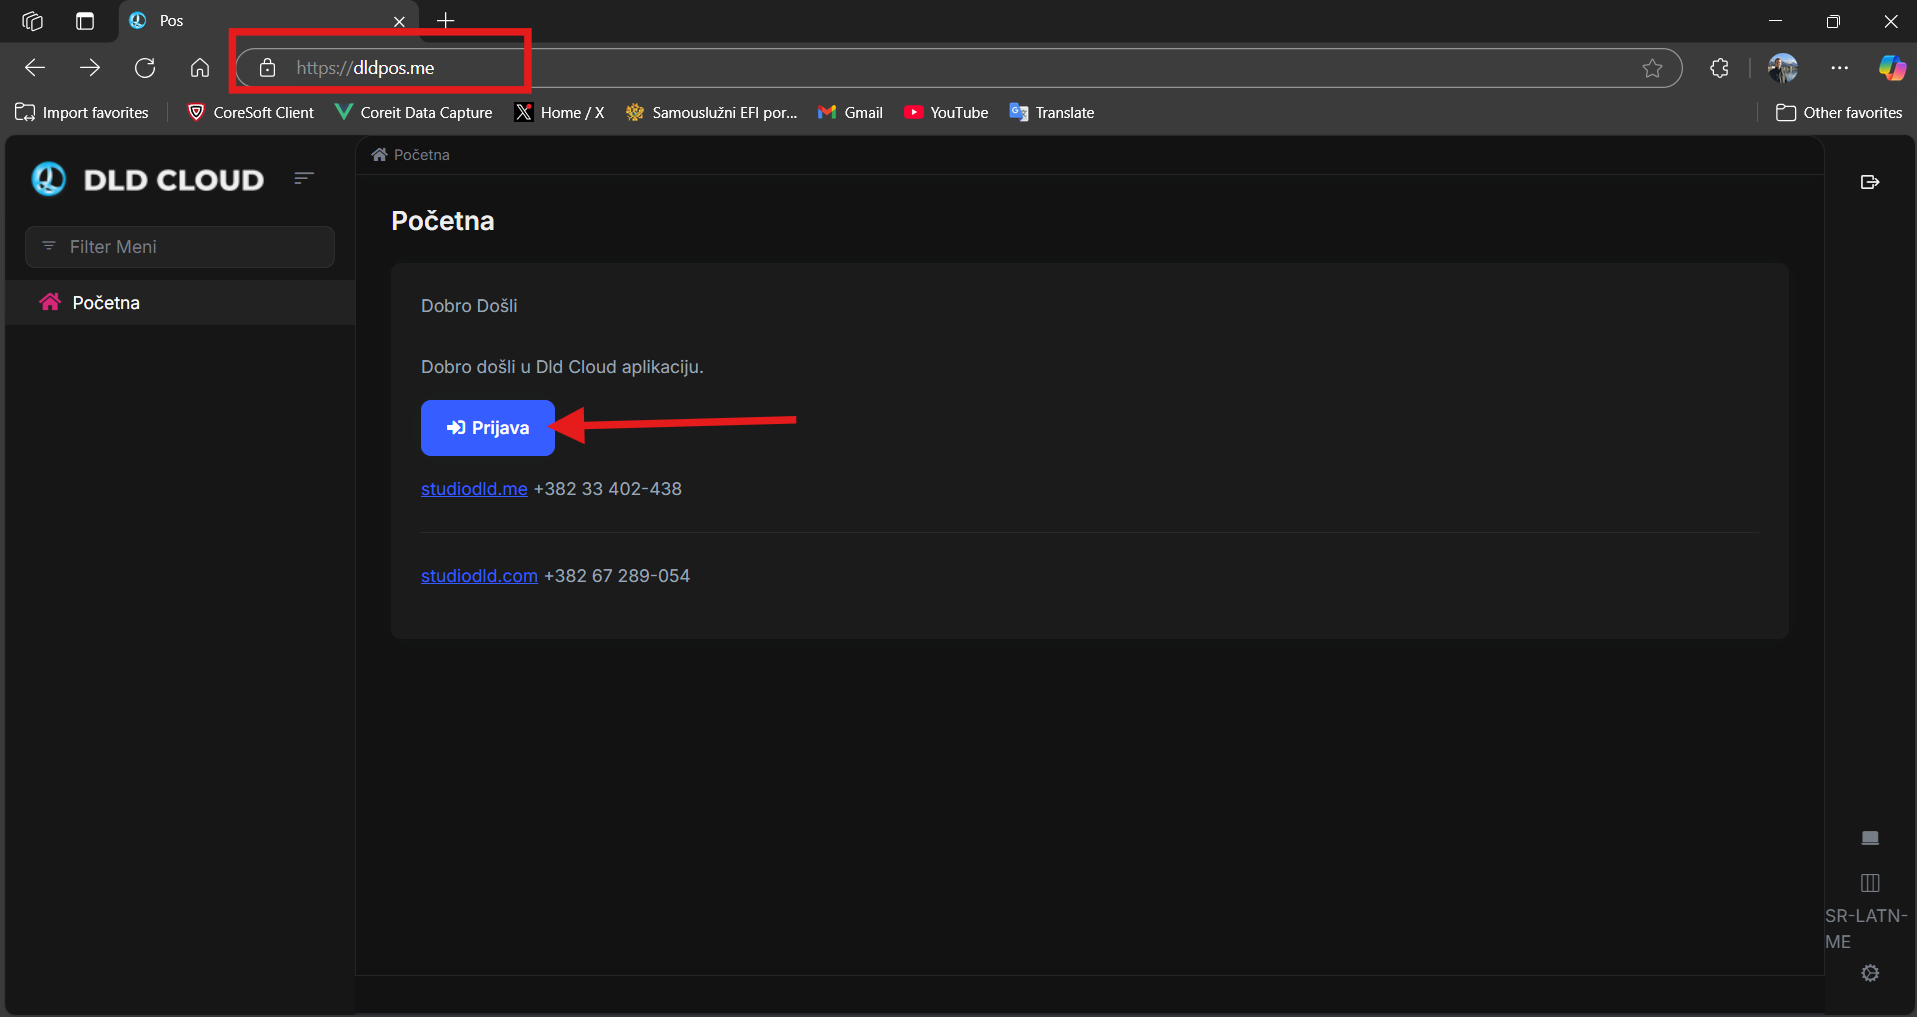The height and width of the screenshot is (1017, 1917).
Task: Click the phone number +382 33 402-438
Action: (x=608, y=489)
